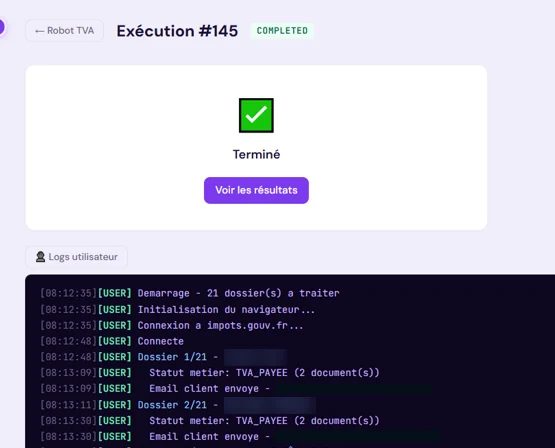Go back to Robot TVA
Screen dimensions: 555x448
coord(64,31)
